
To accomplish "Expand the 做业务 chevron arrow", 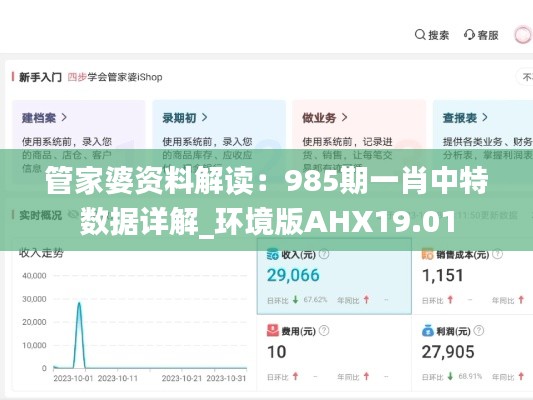I will coord(344,118).
